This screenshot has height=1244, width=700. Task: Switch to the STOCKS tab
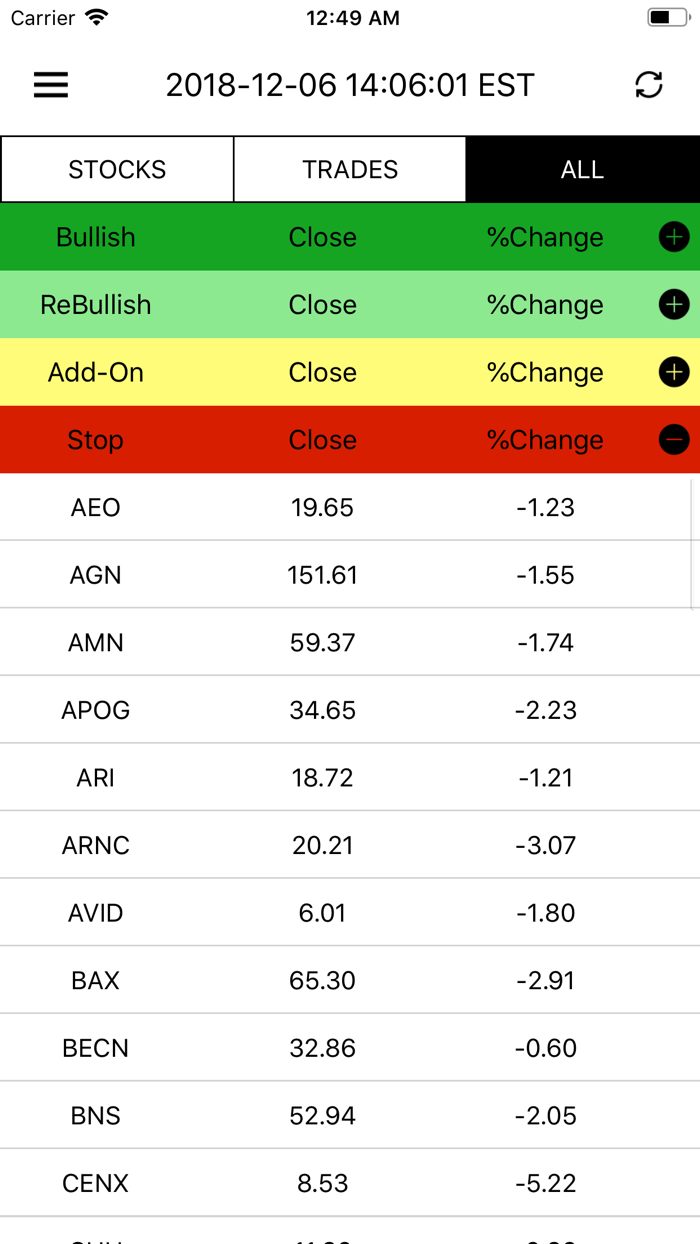(x=116, y=169)
